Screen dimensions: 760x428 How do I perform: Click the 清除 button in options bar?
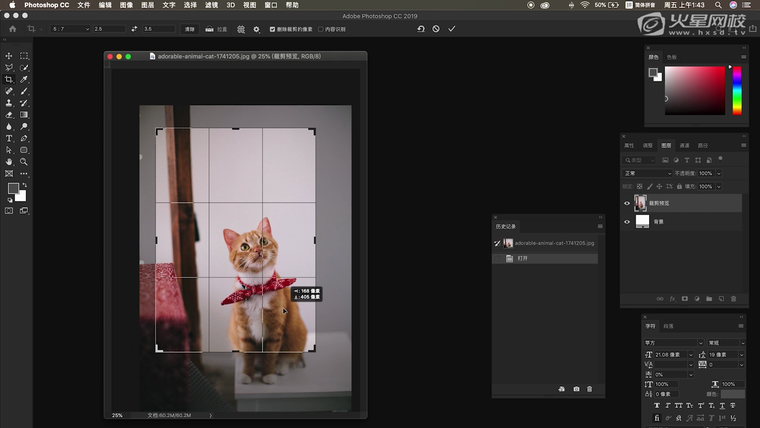coord(188,29)
